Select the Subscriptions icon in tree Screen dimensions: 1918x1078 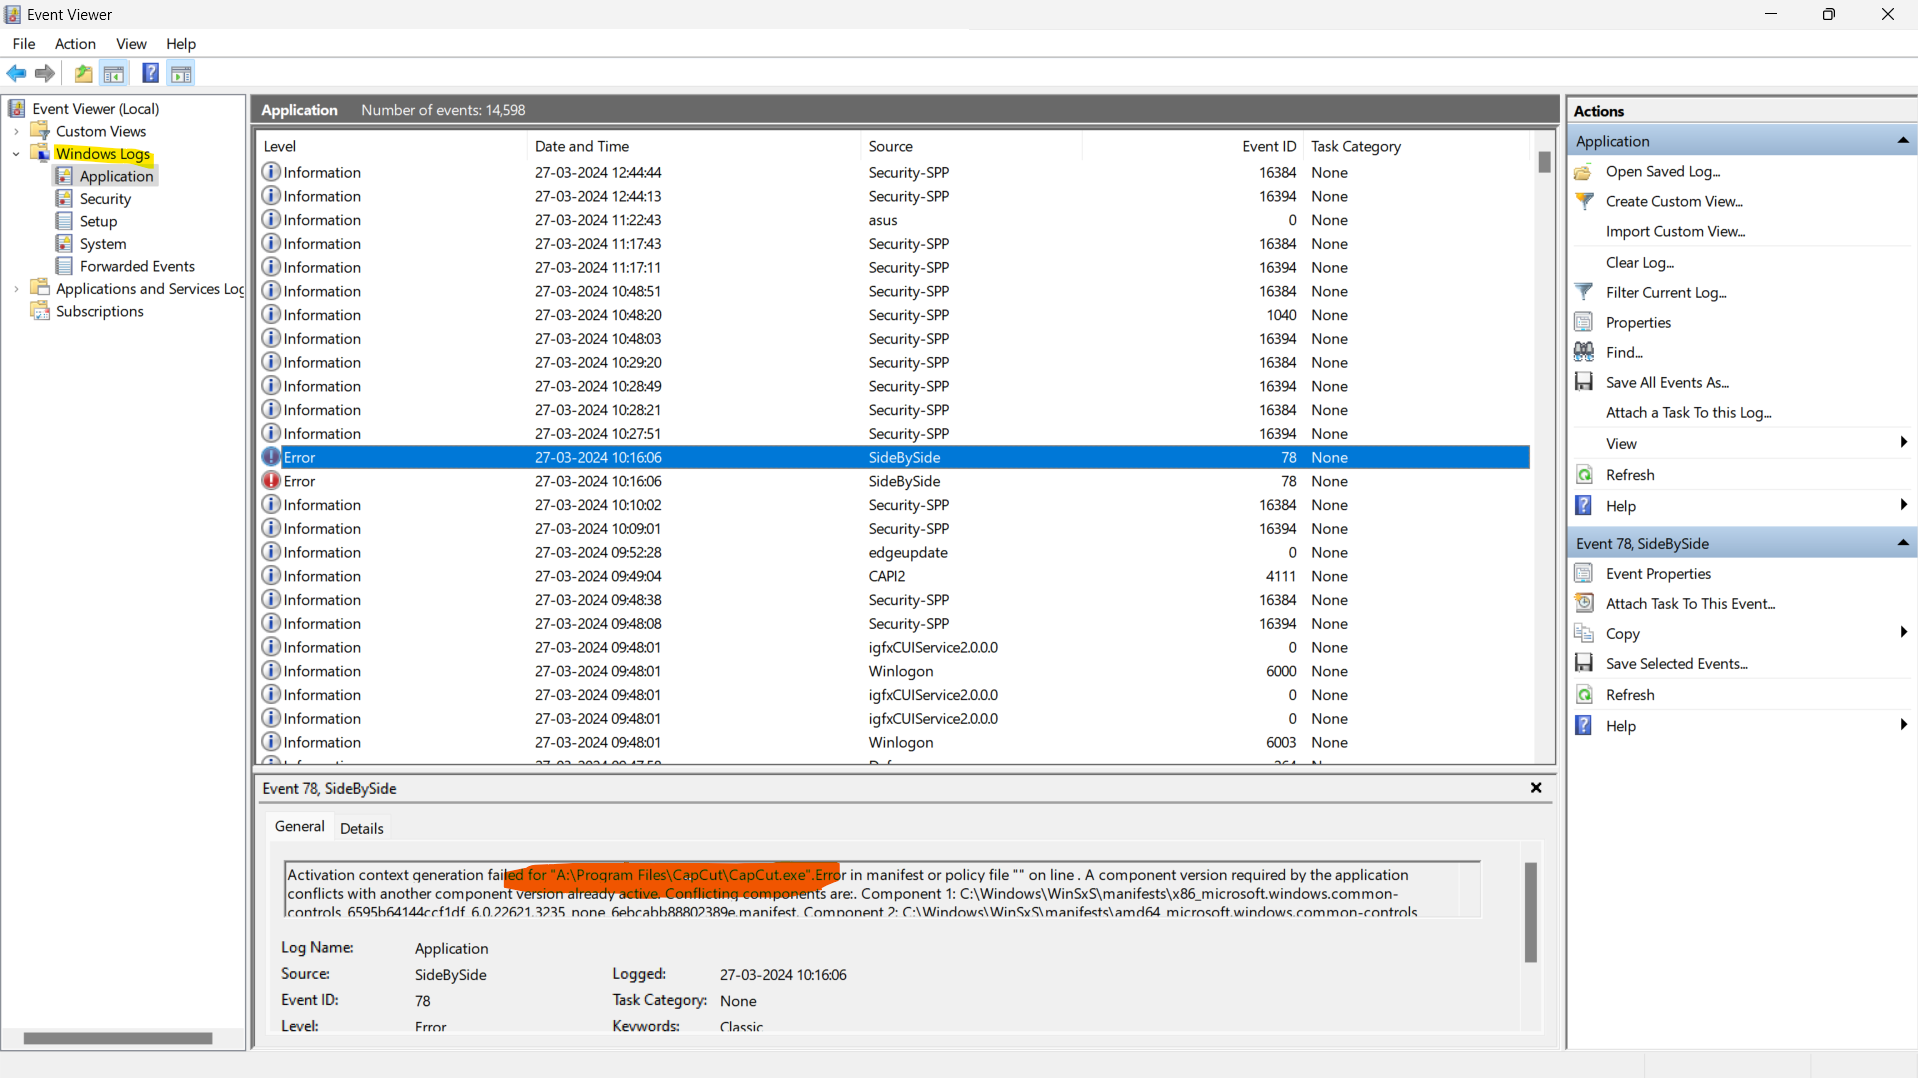coord(40,311)
